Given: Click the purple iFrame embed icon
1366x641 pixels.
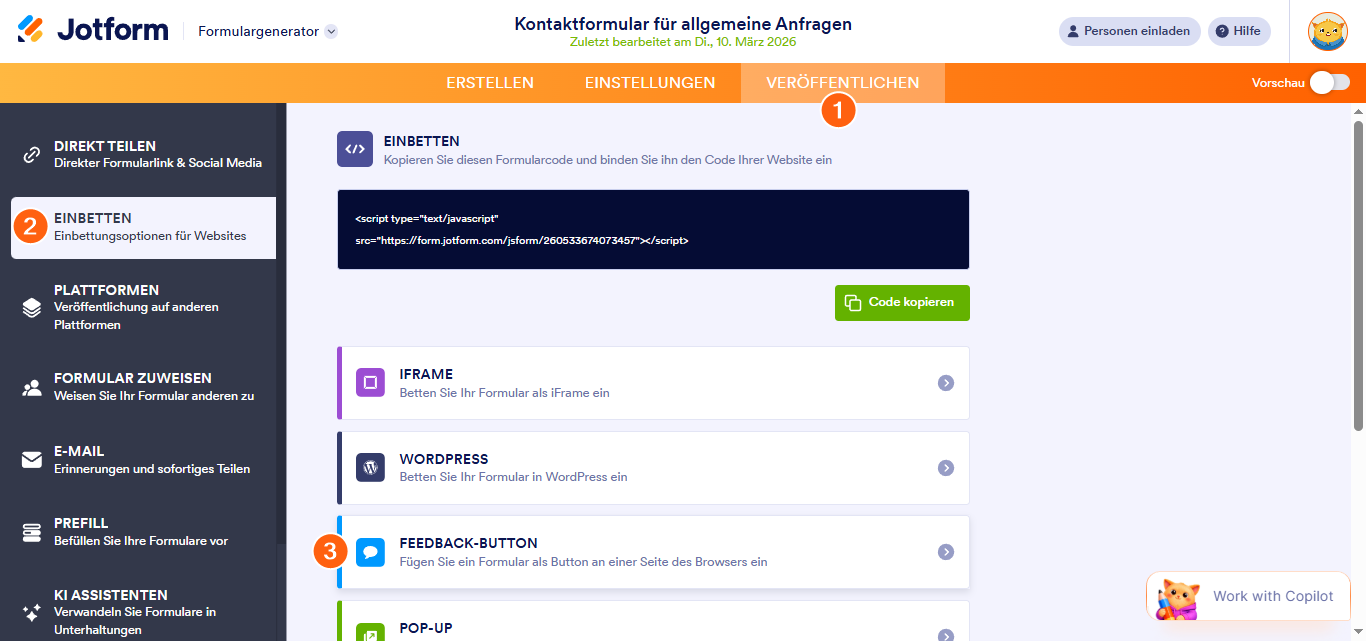Looking at the screenshot, I should point(370,383).
